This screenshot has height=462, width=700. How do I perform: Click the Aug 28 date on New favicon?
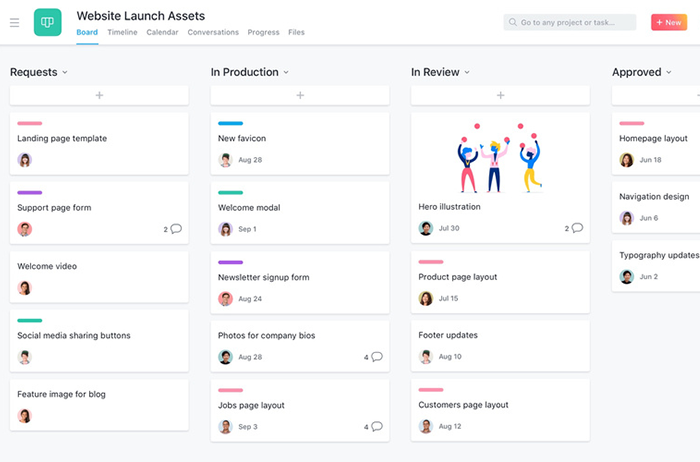[x=250, y=160]
